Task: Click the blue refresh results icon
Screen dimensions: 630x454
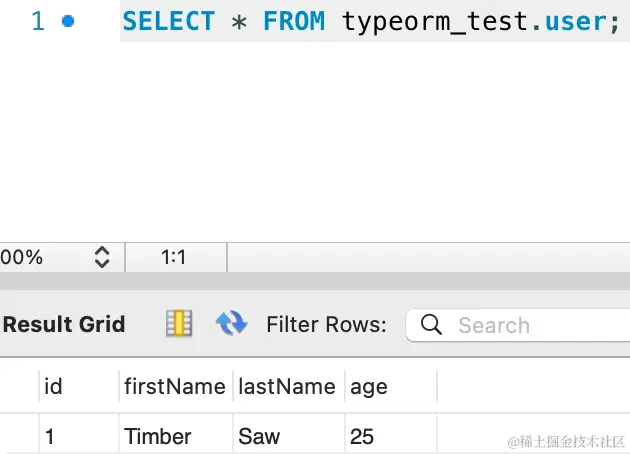Action: (x=231, y=323)
